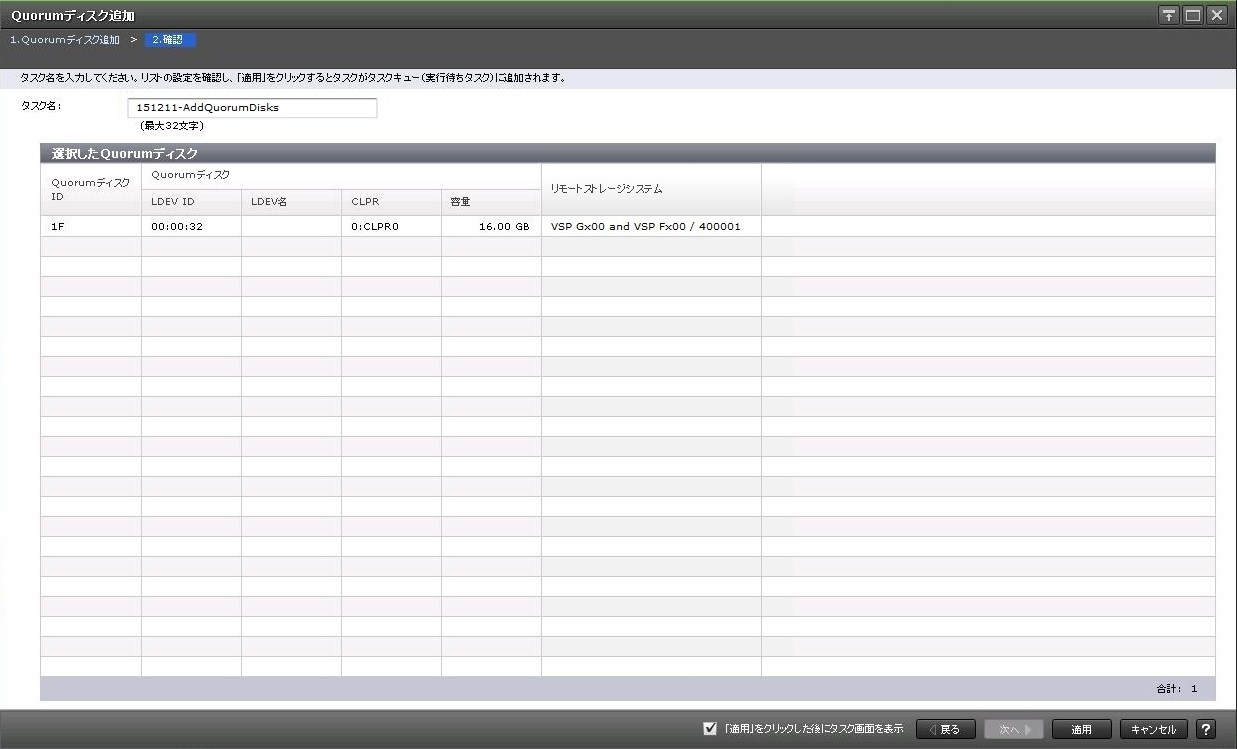Select step 2 確認 breadcrumb tab
Viewport: 1237px width, 749px height.
click(x=170, y=40)
